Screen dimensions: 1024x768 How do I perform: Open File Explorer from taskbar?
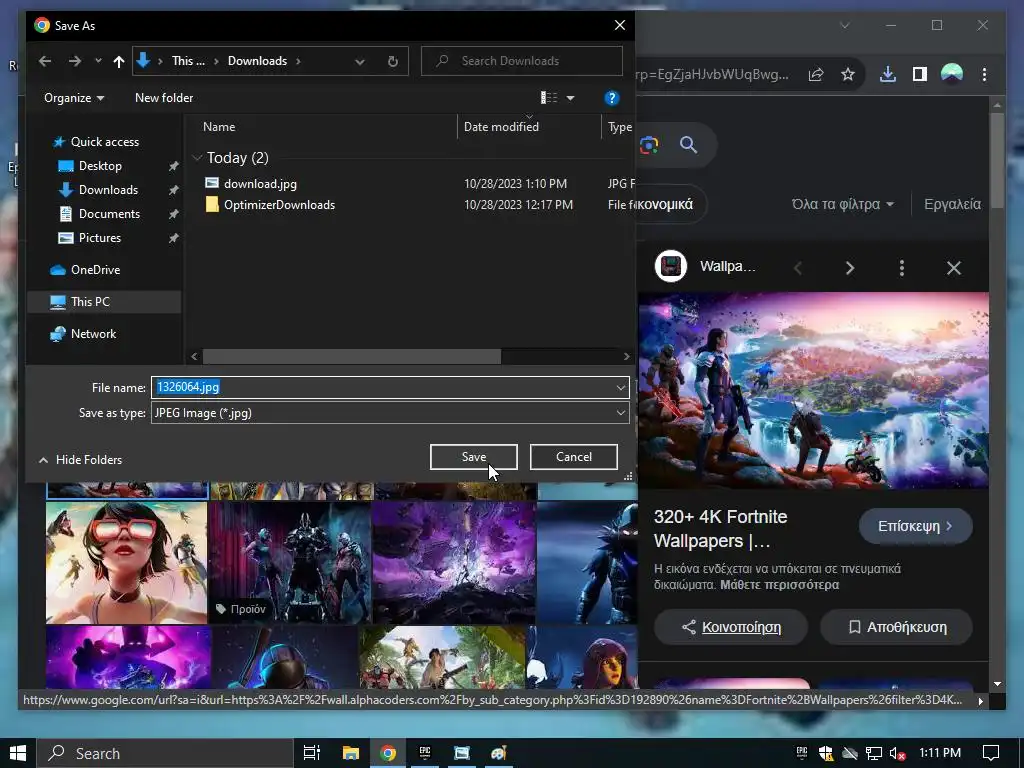tap(351, 753)
